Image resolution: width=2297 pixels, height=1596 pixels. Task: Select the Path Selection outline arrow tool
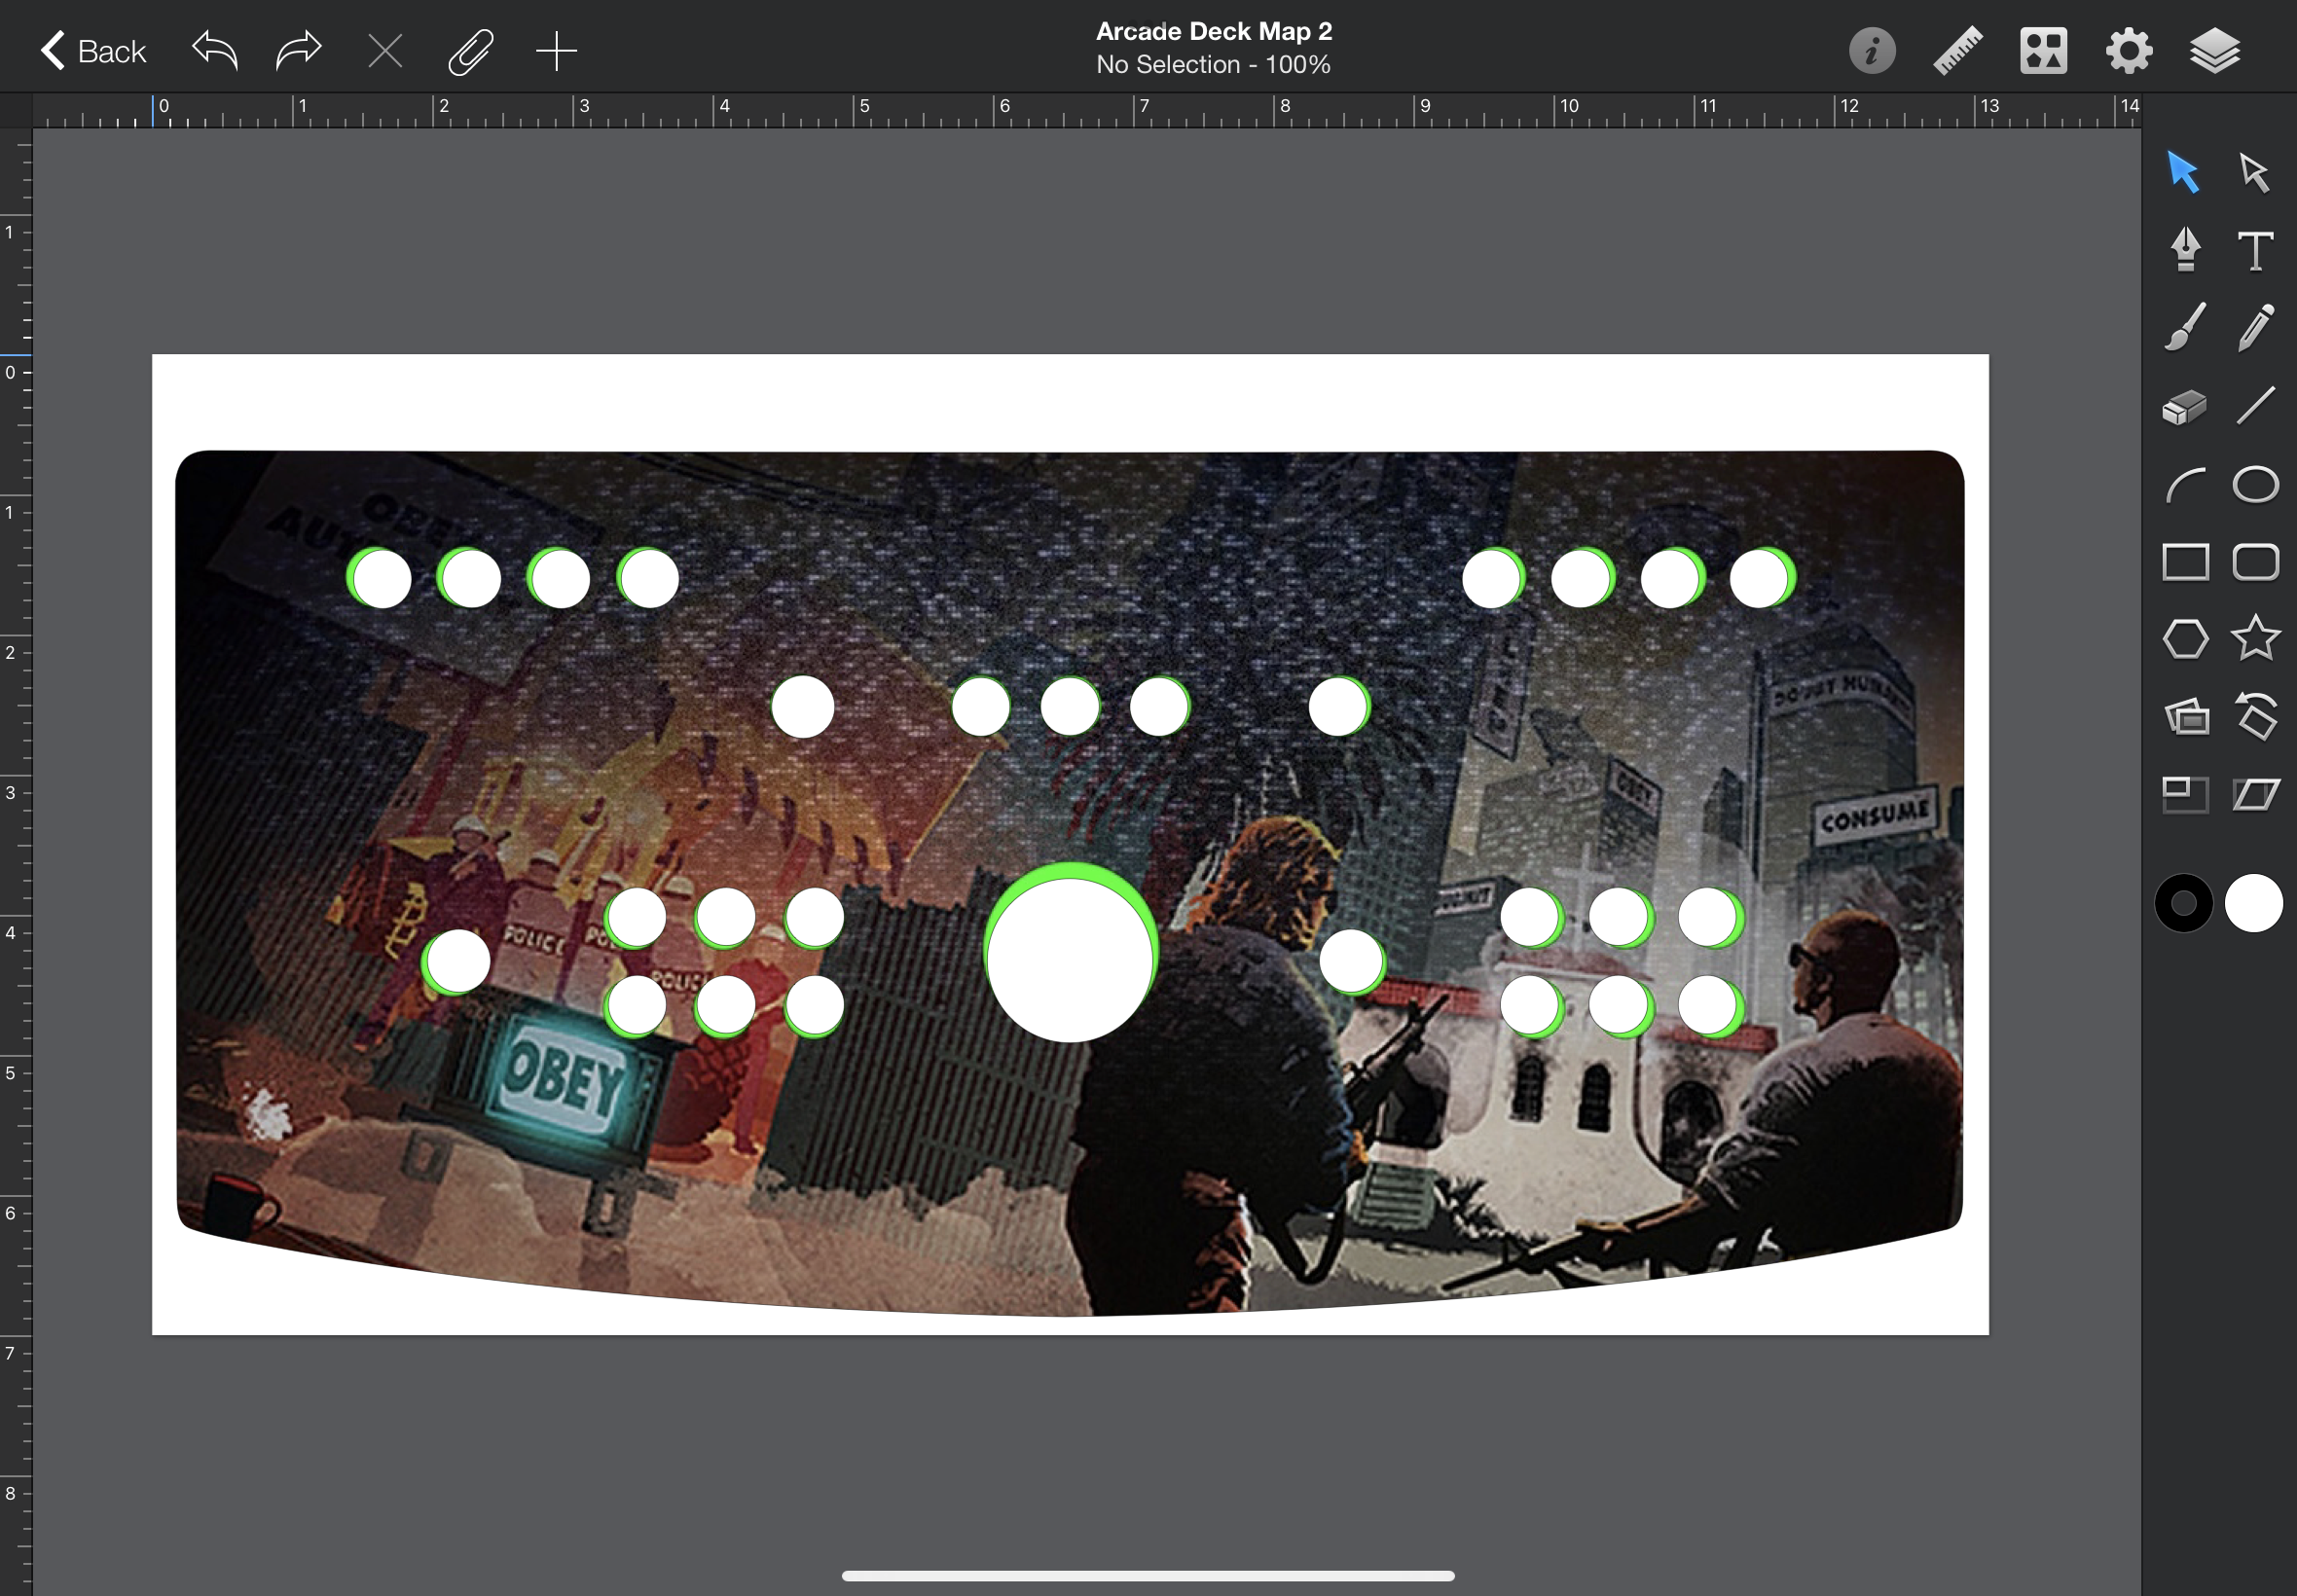pyautogui.click(x=2255, y=172)
